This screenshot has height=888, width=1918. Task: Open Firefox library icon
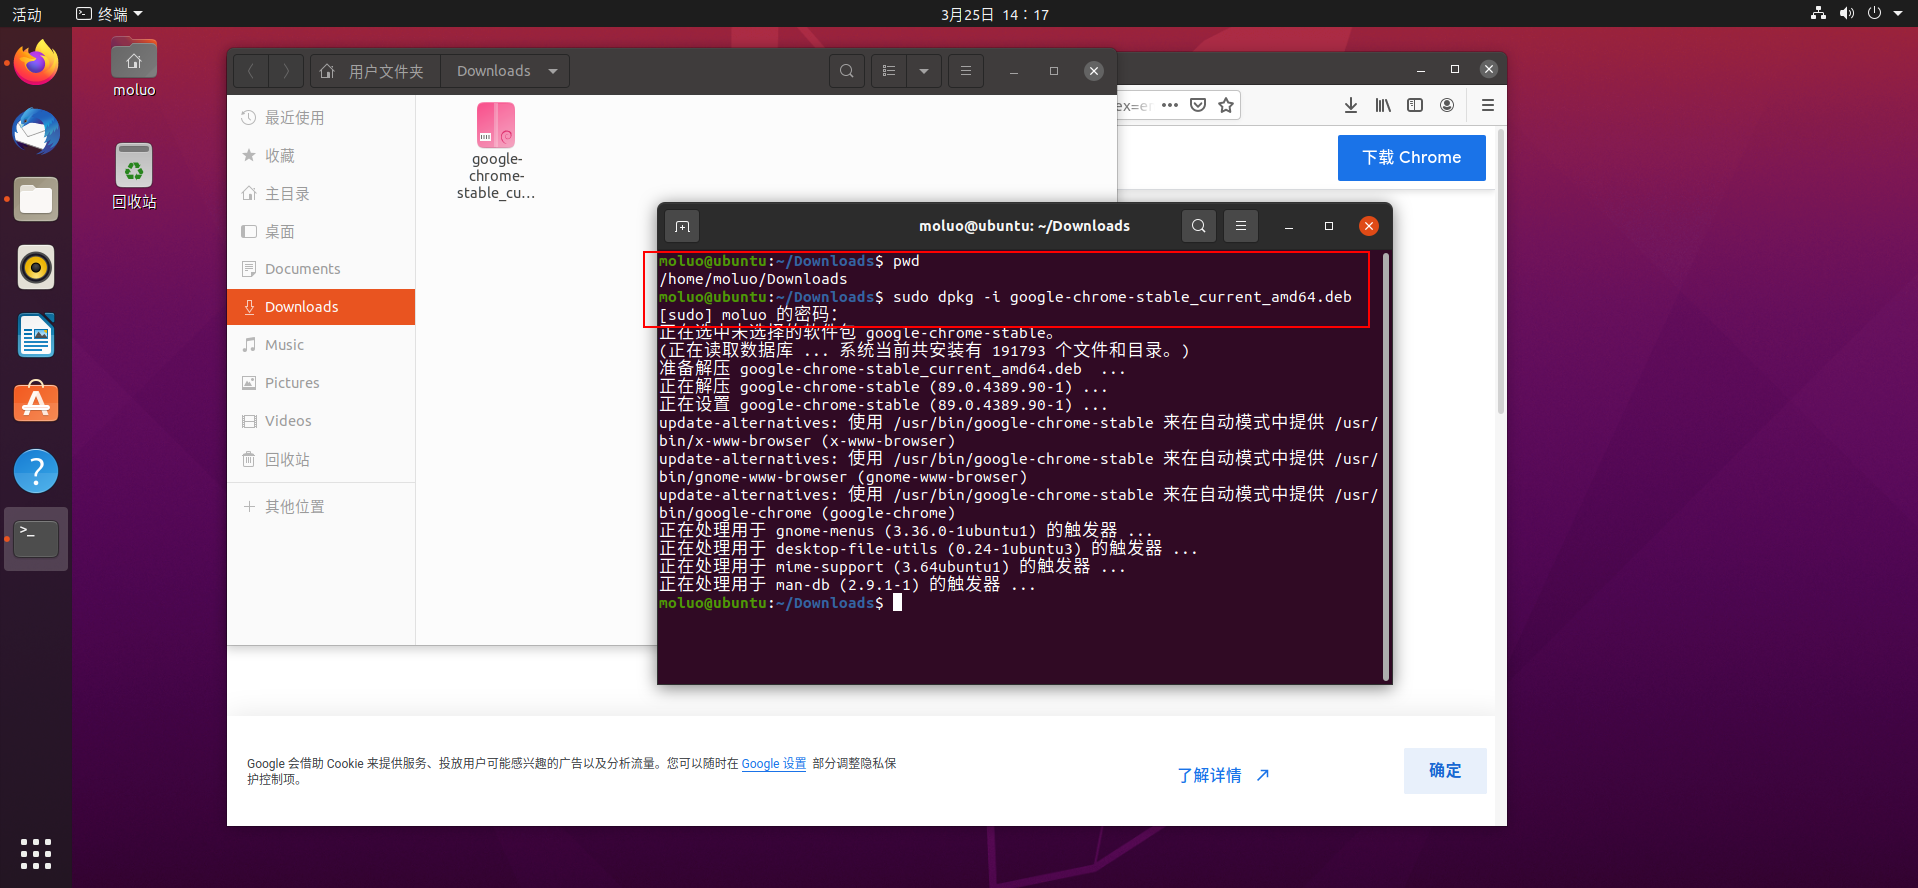1383,105
